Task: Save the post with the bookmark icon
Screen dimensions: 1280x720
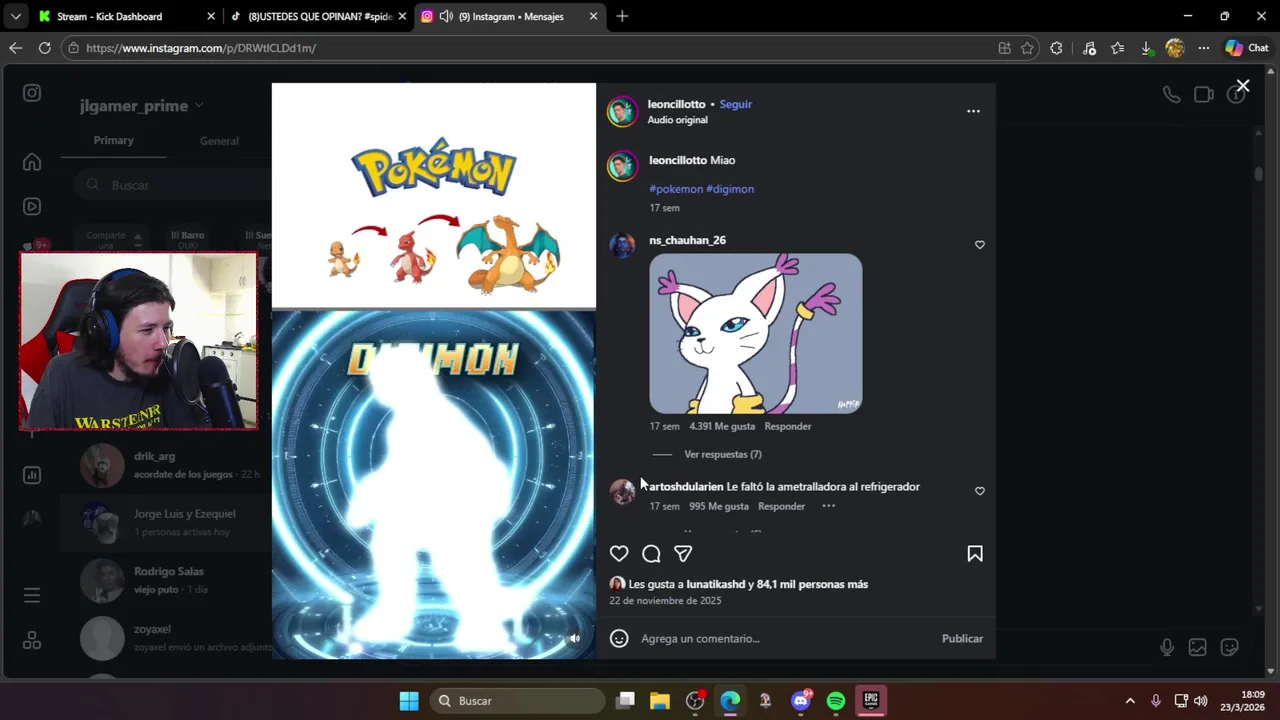Action: [975, 554]
